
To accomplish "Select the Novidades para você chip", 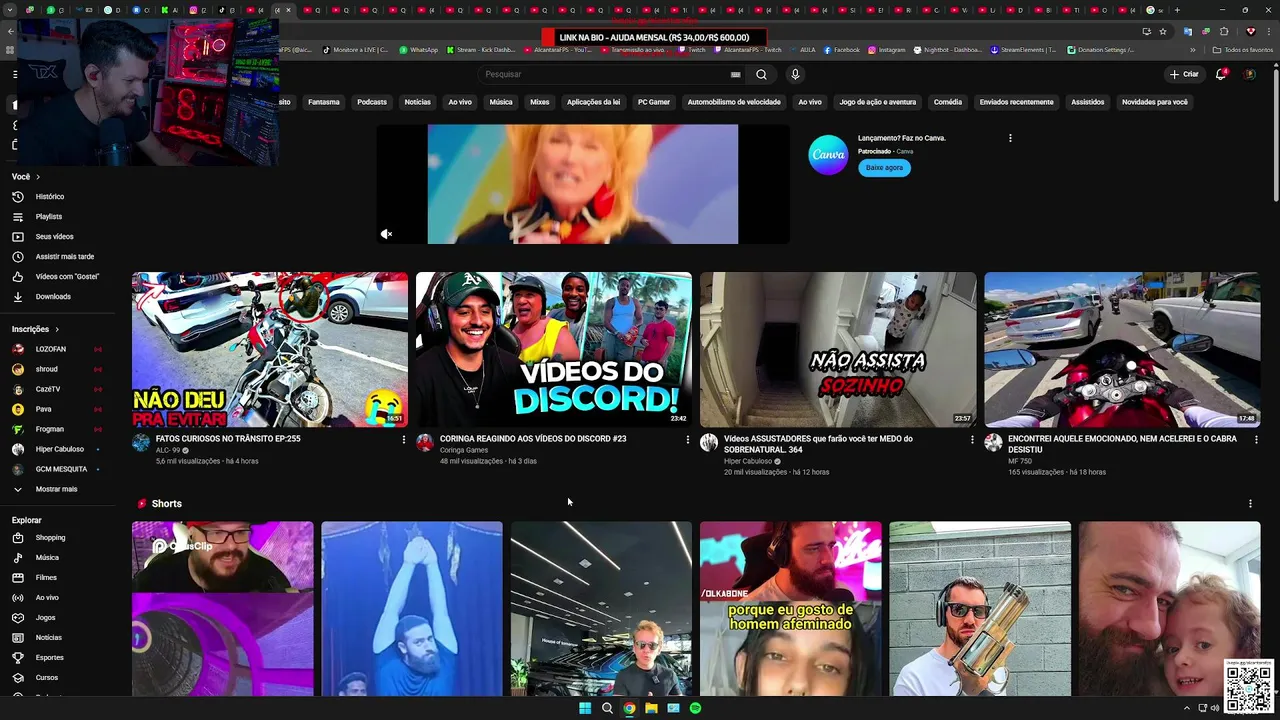I will [1155, 102].
